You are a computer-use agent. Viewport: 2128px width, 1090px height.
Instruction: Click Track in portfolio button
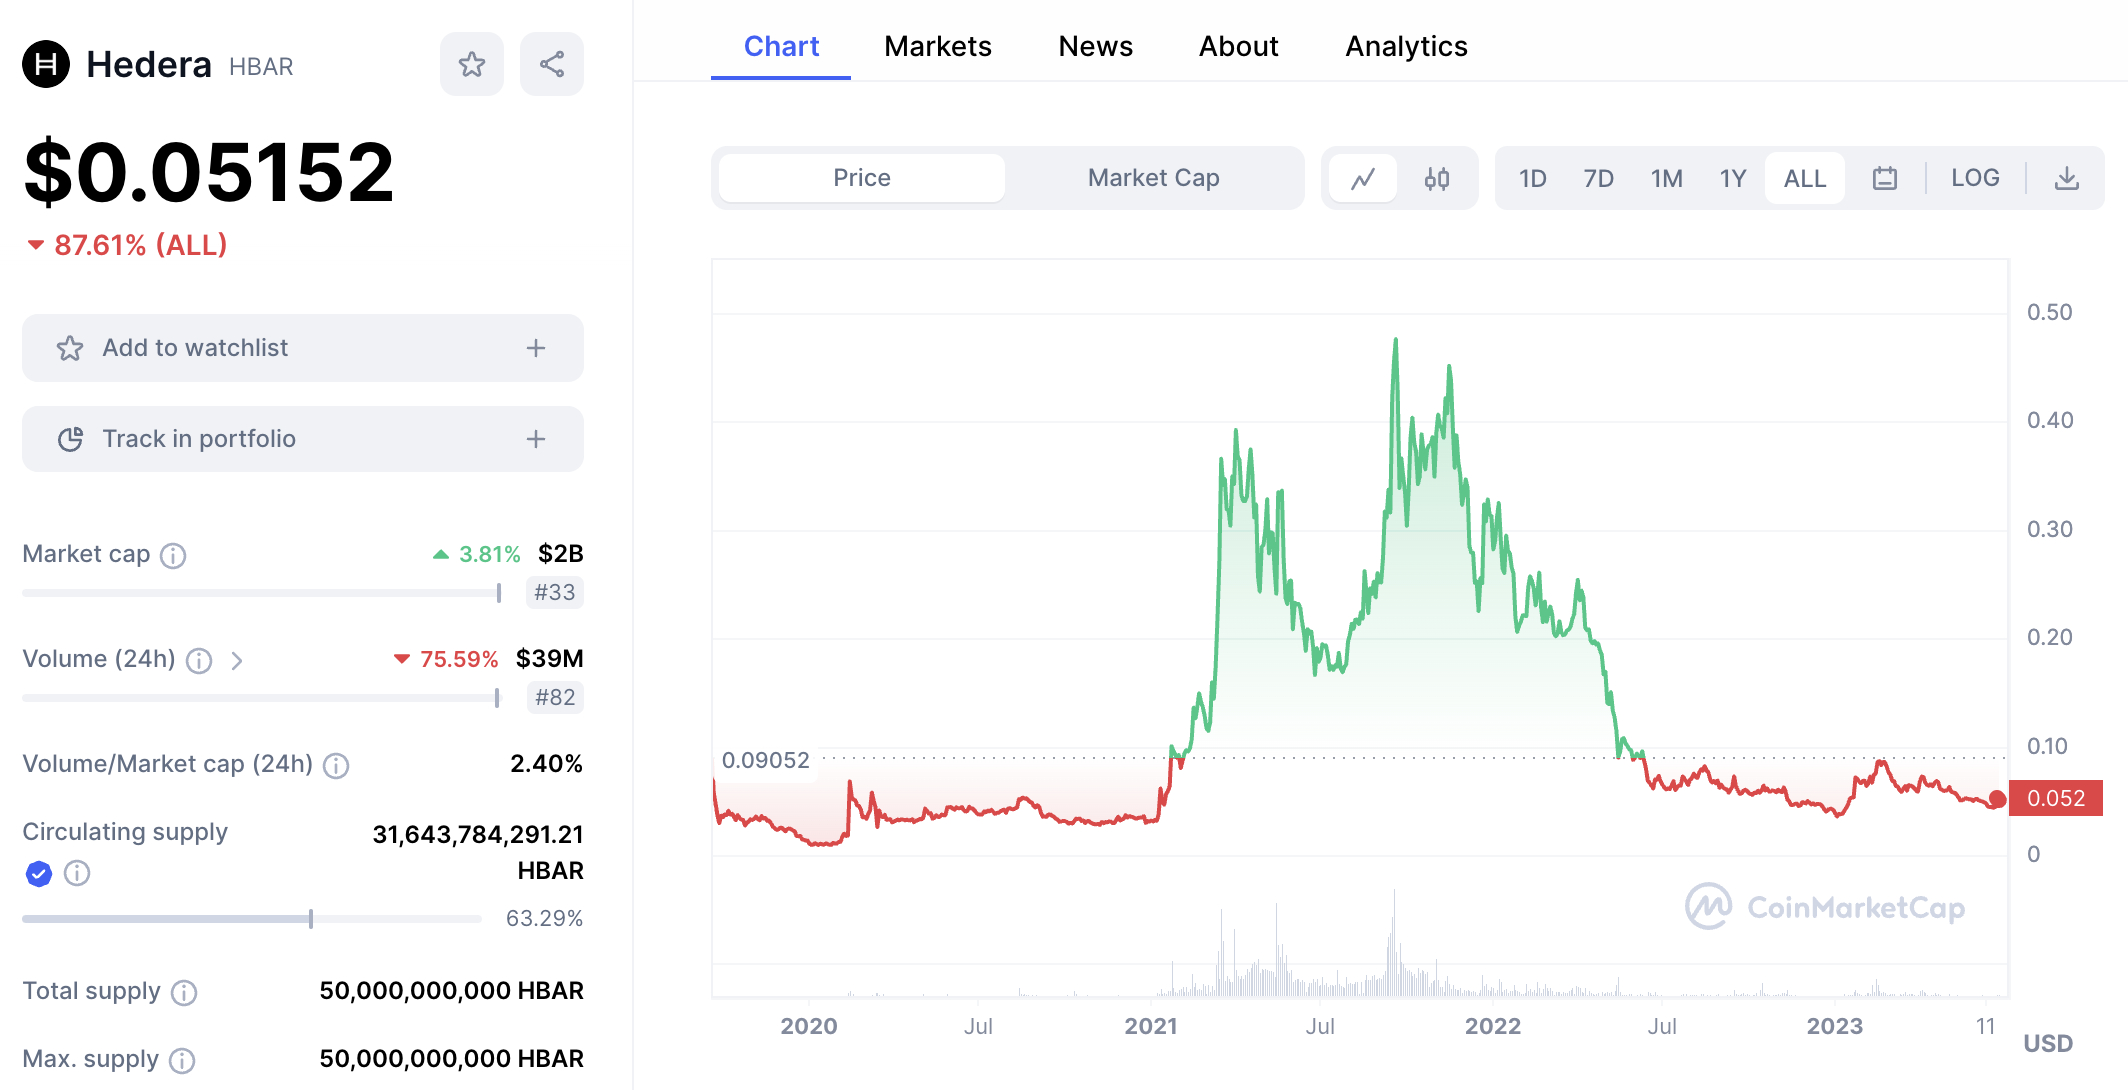(303, 439)
